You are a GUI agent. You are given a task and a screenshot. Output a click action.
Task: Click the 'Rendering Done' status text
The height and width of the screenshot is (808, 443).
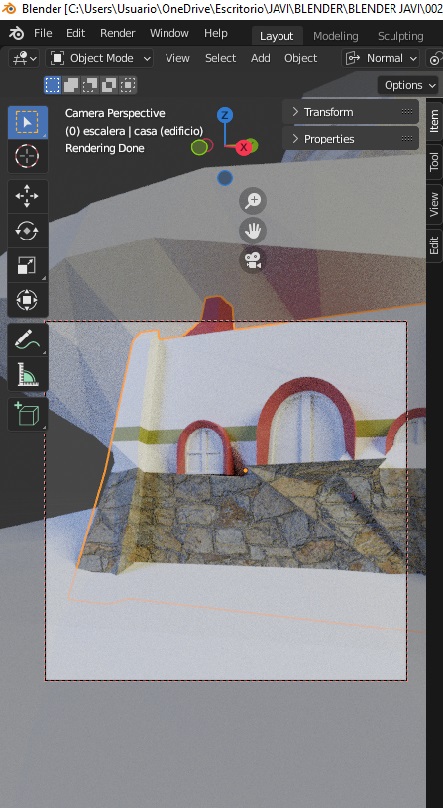(105, 148)
